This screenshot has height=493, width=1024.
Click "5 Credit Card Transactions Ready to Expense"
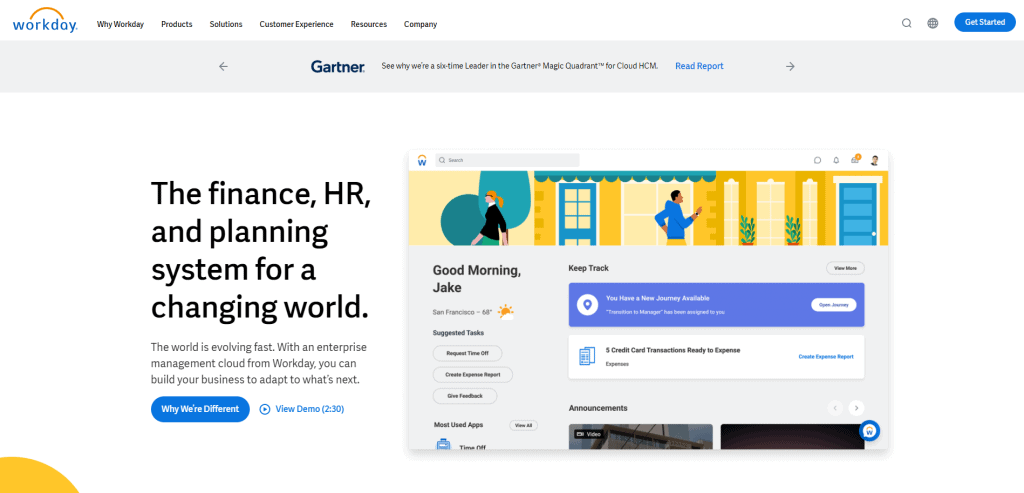673,351
